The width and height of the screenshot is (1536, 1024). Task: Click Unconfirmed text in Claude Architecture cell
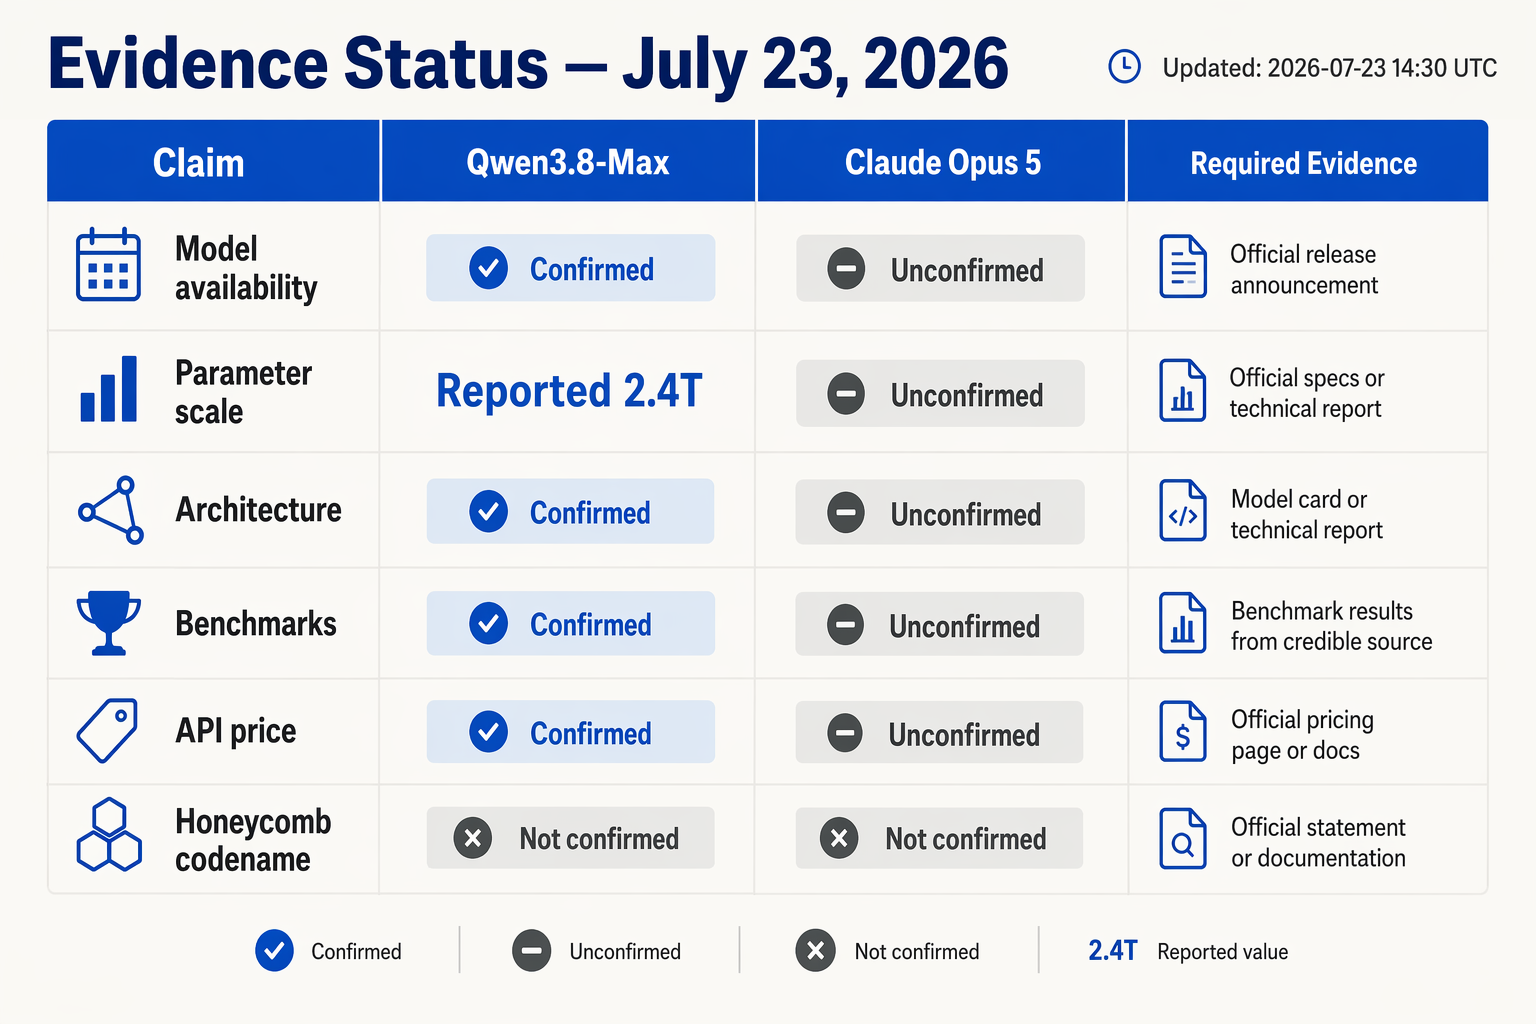pyautogui.click(x=966, y=514)
